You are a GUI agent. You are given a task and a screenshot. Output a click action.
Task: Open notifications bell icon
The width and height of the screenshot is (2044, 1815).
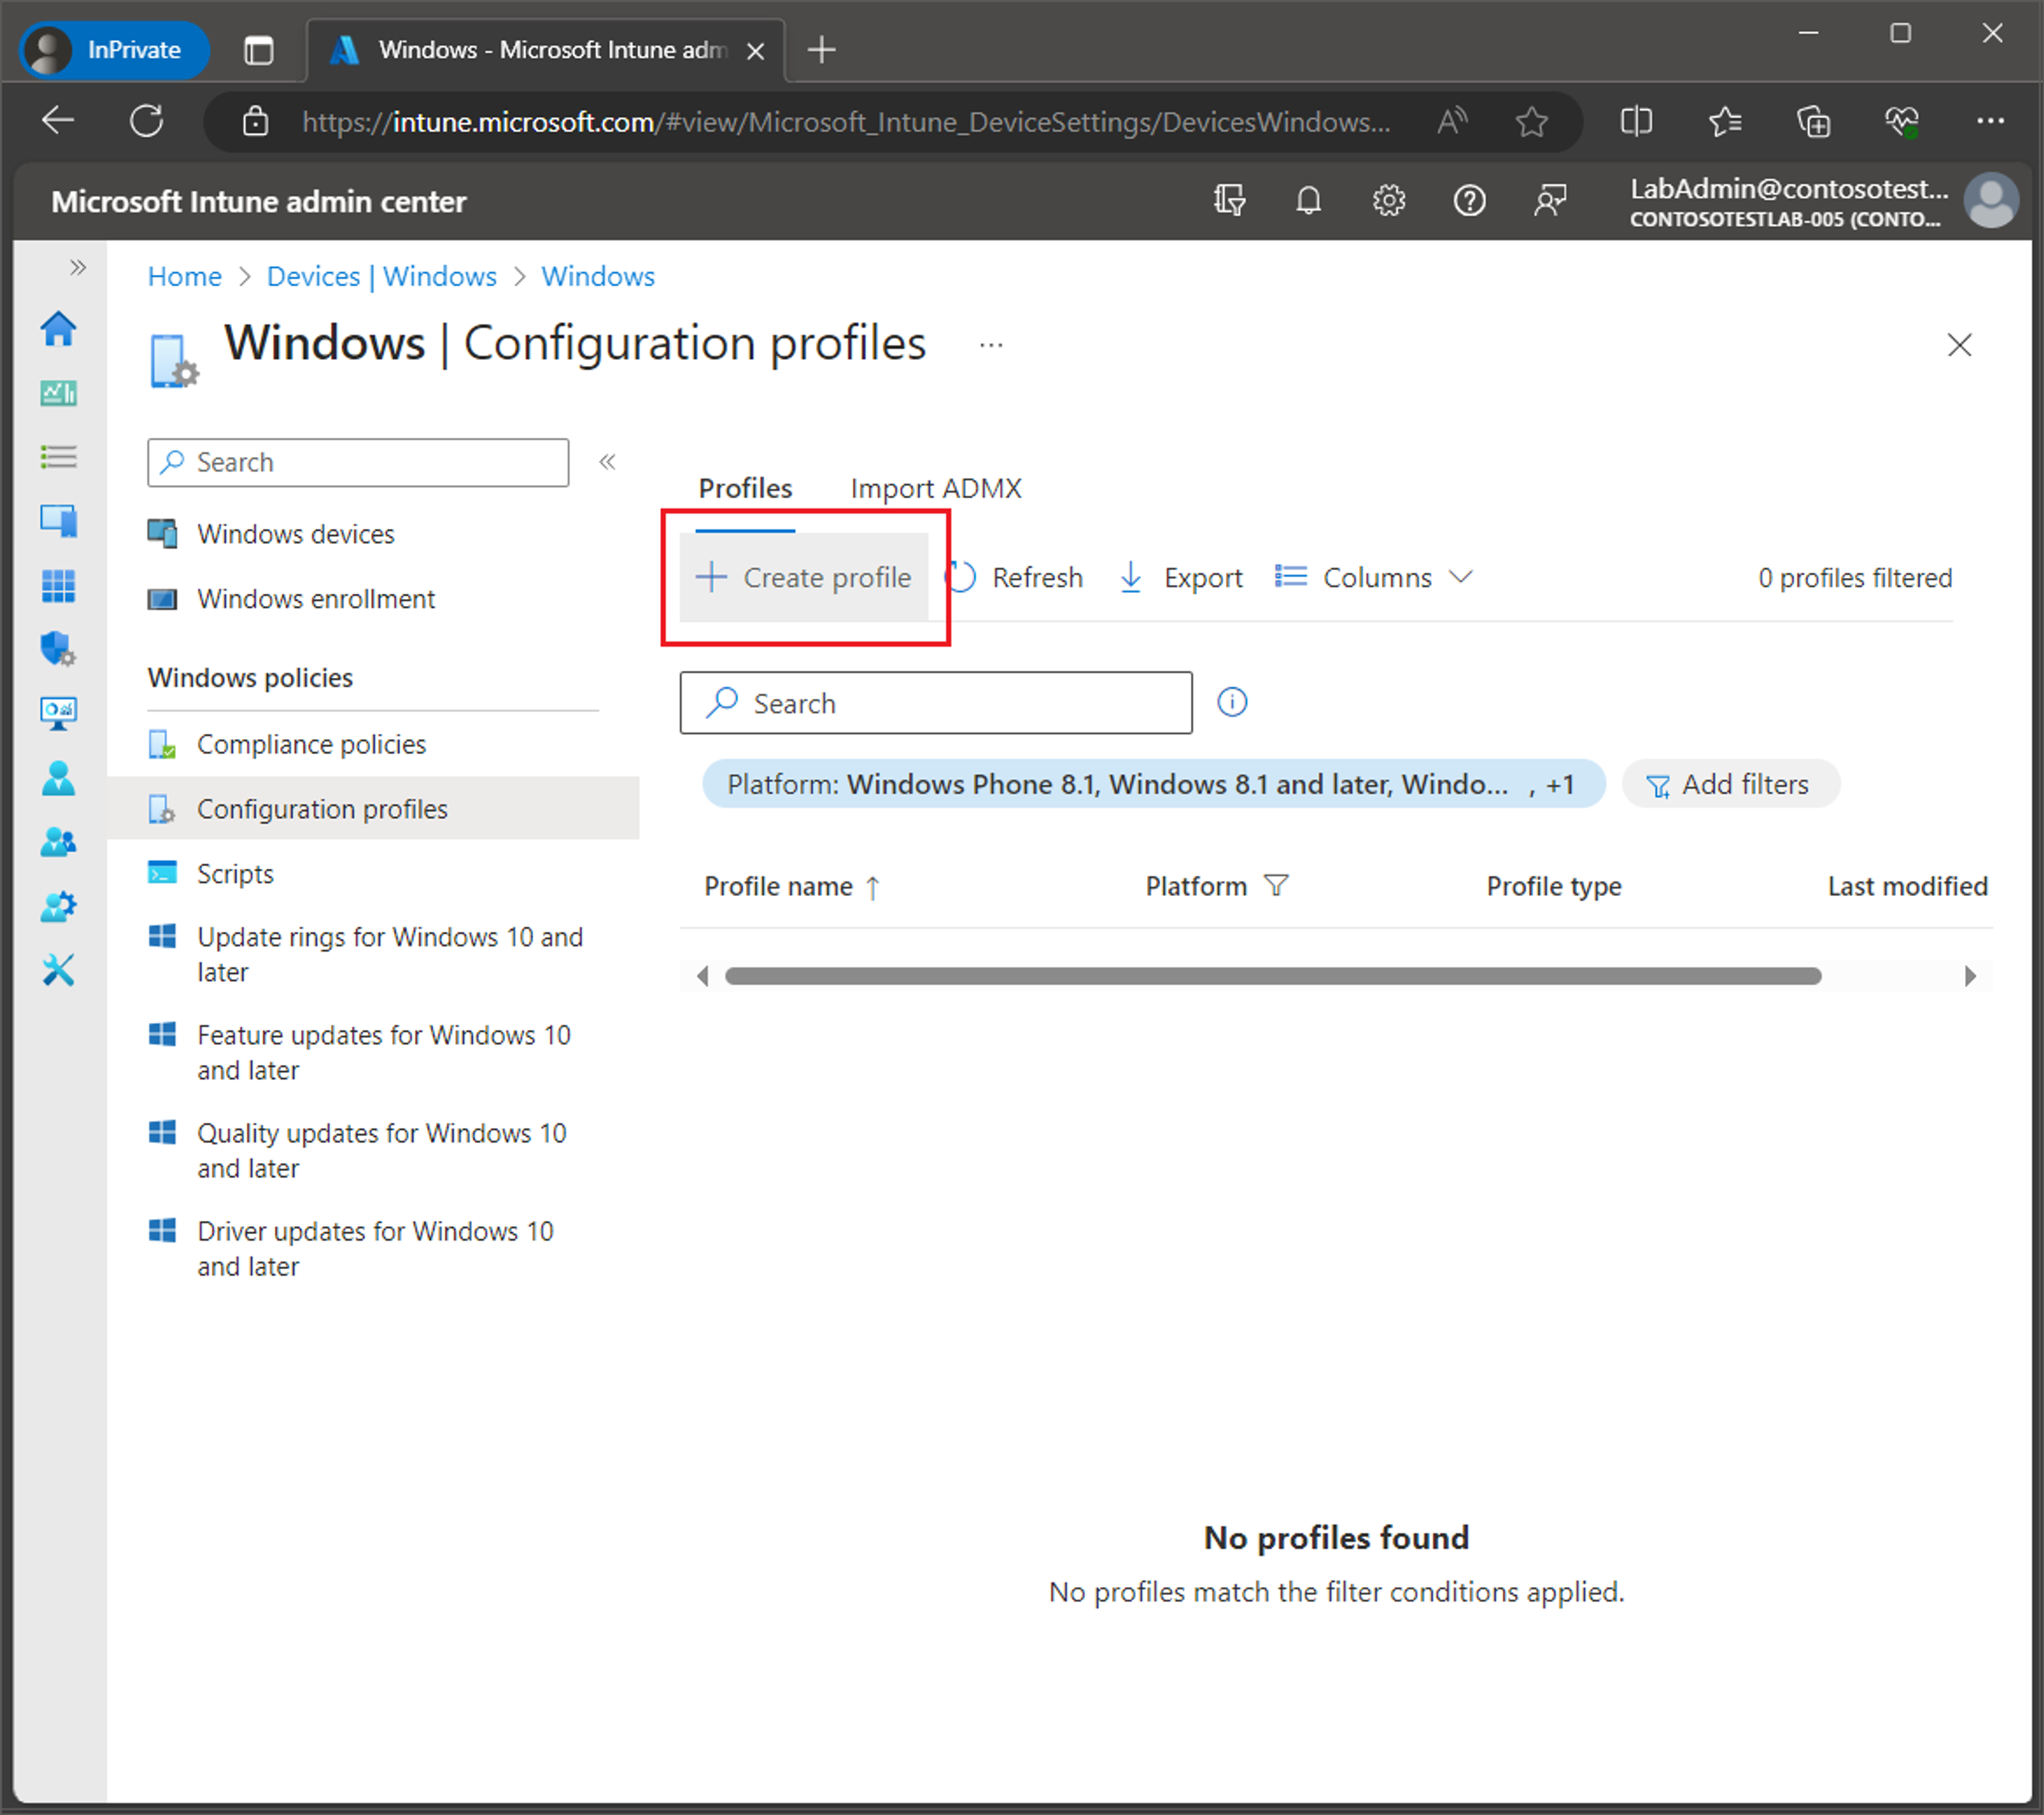click(x=1308, y=201)
